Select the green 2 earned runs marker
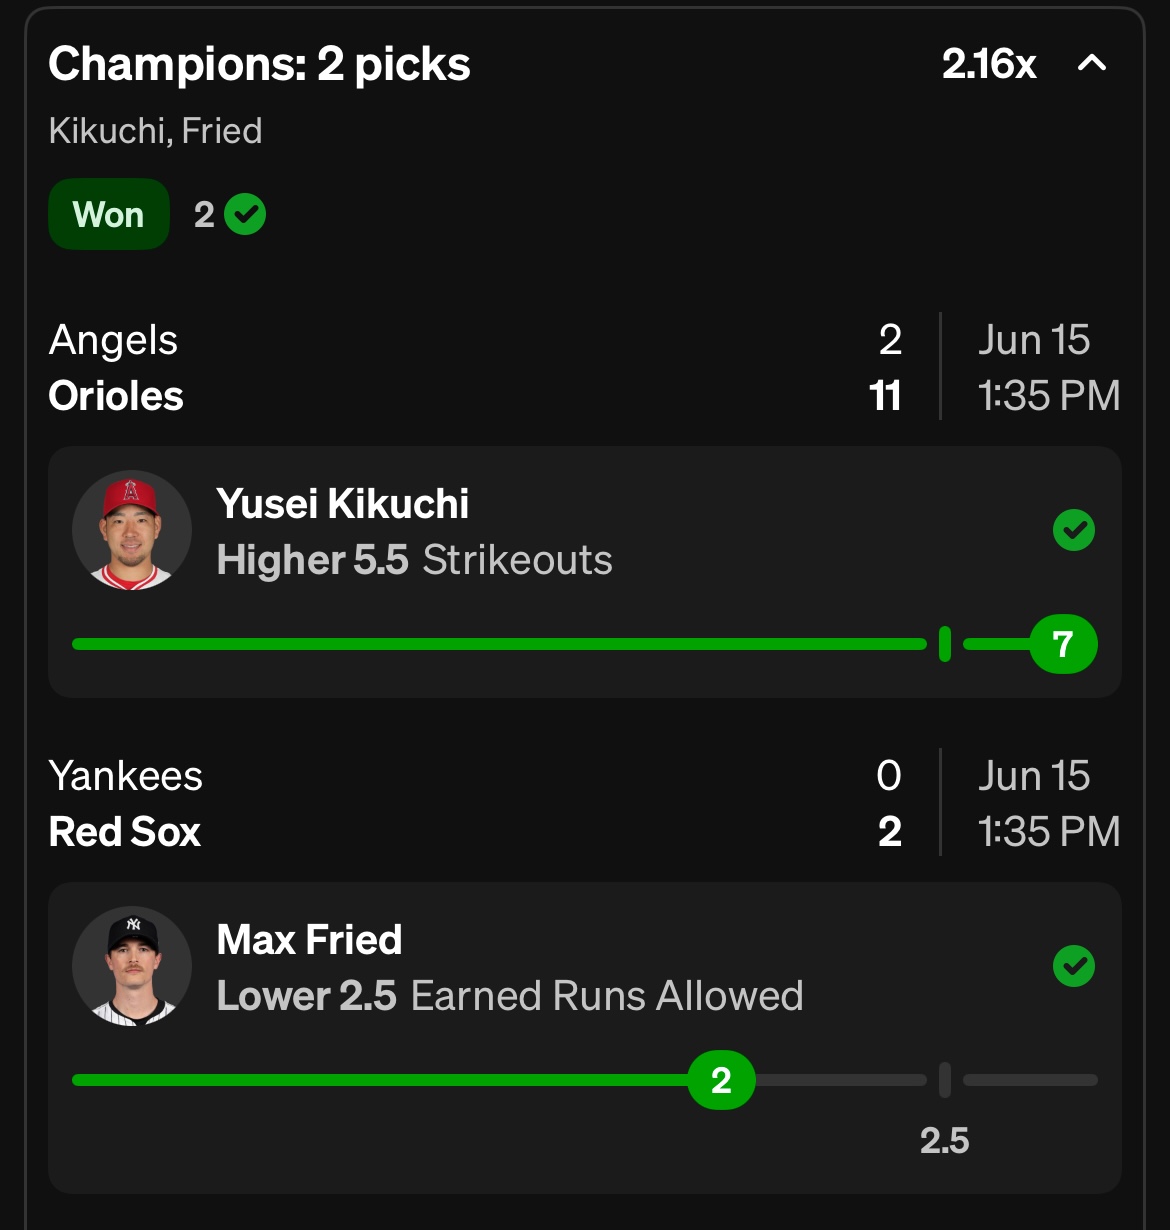Image resolution: width=1170 pixels, height=1230 pixels. (721, 1080)
